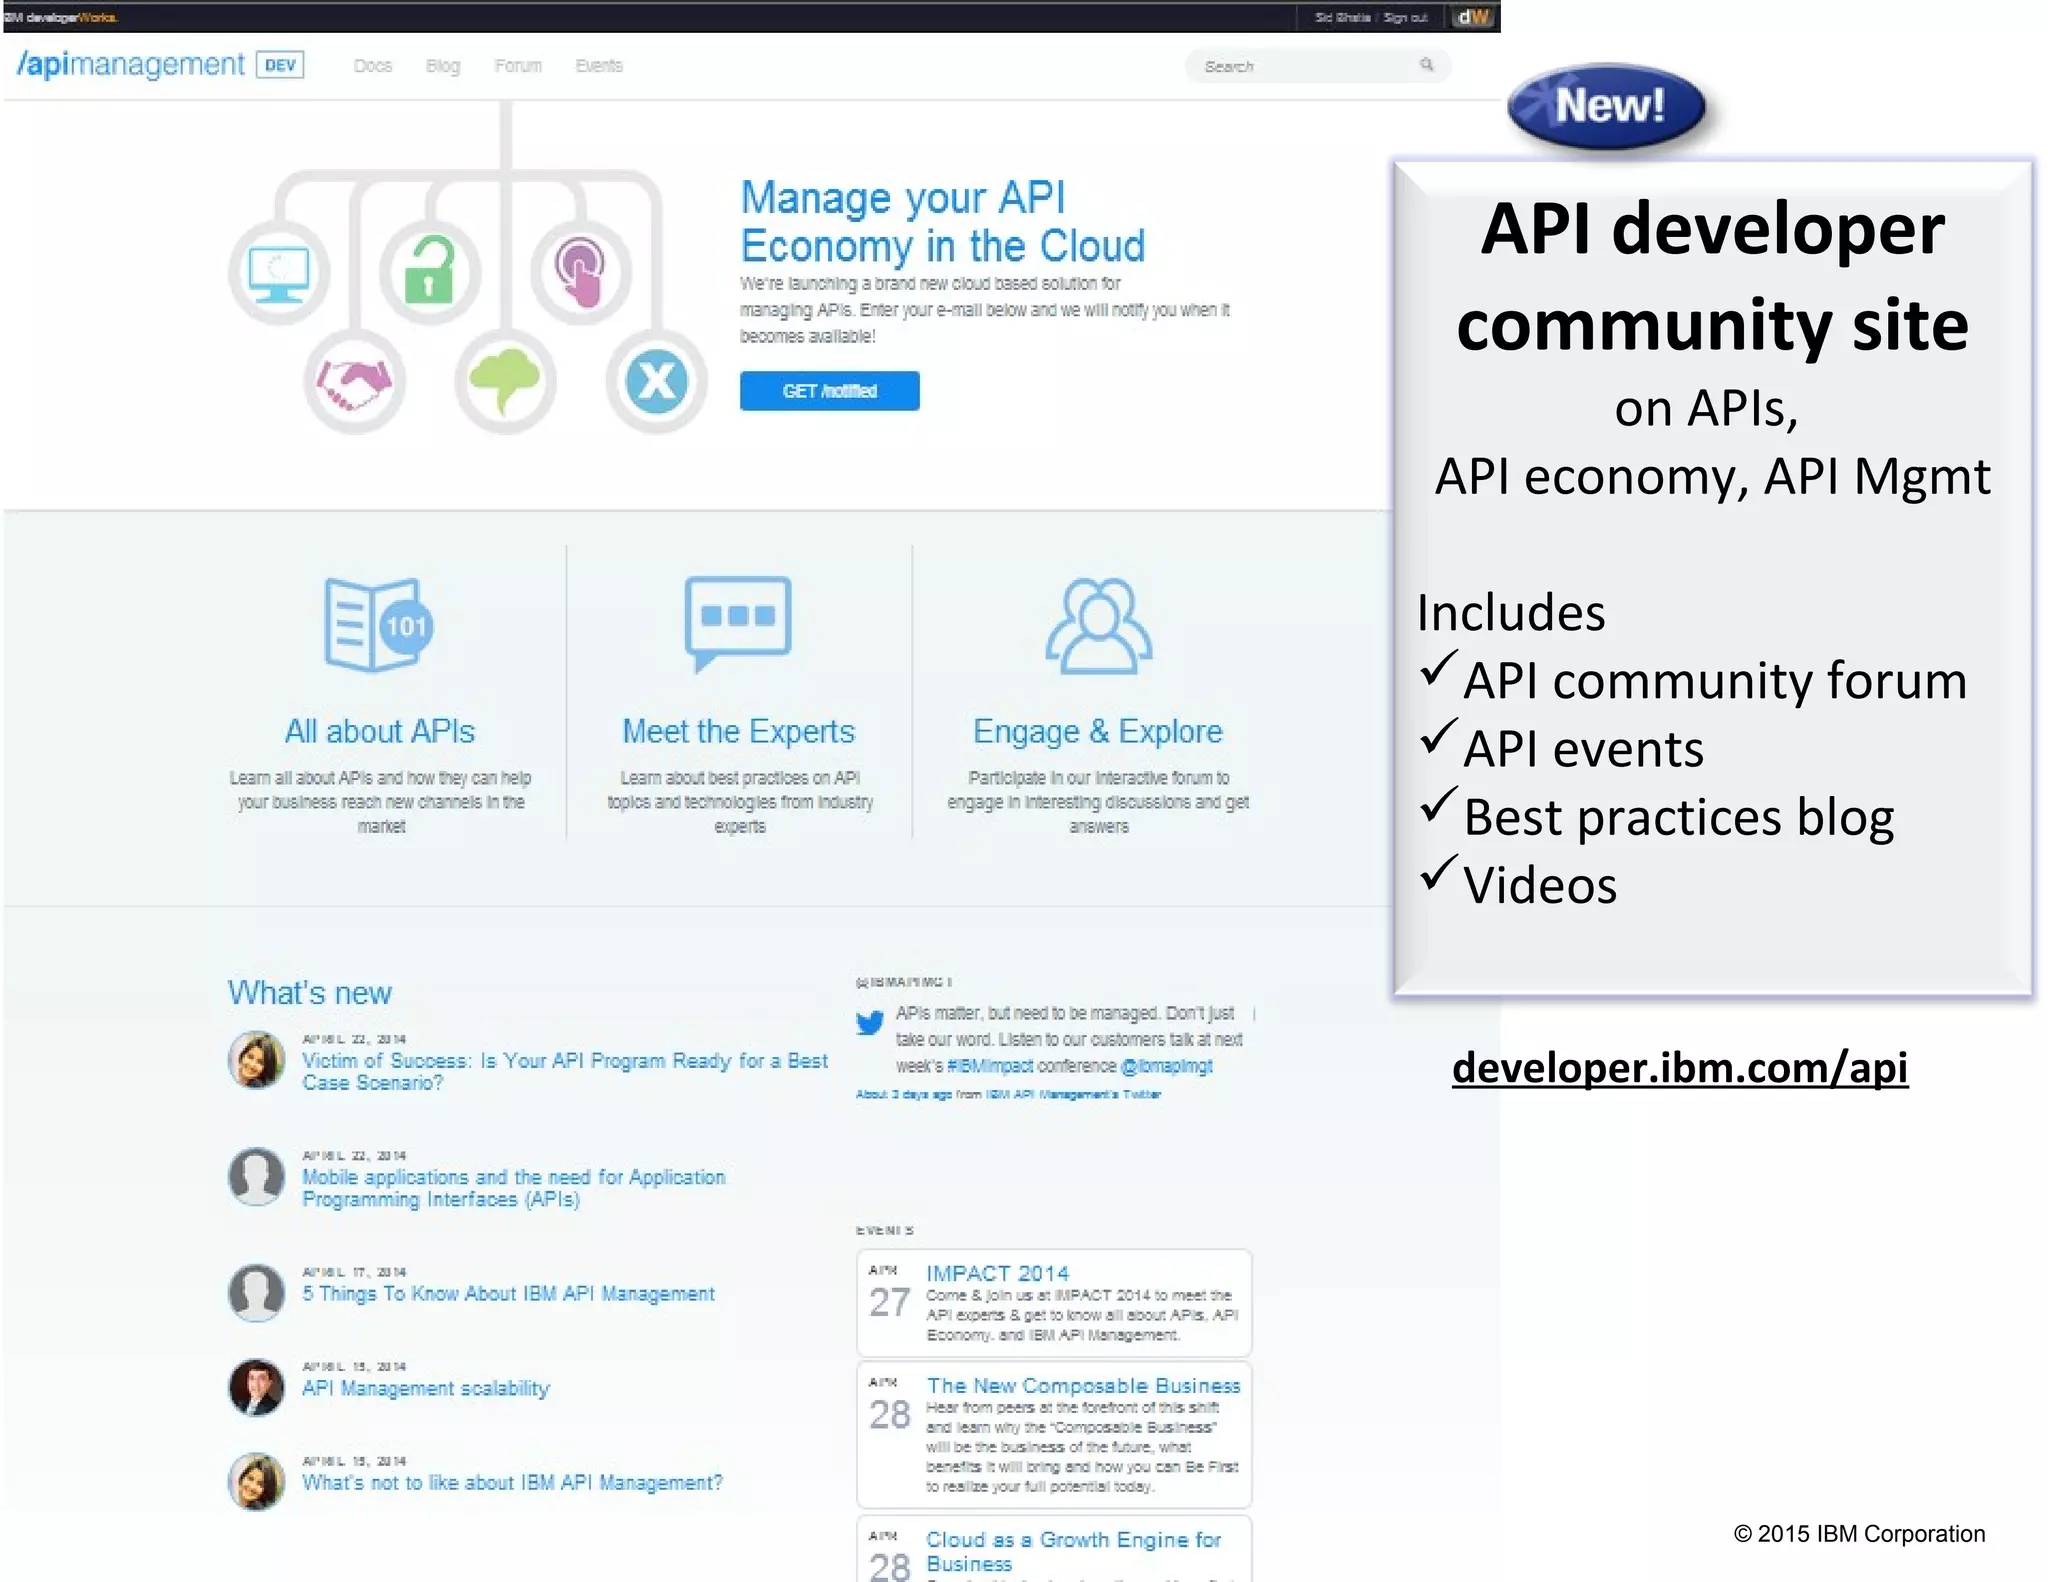Image resolution: width=2048 pixels, height=1582 pixels.
Task: Click the pink handshake icon
Action: 354,382
